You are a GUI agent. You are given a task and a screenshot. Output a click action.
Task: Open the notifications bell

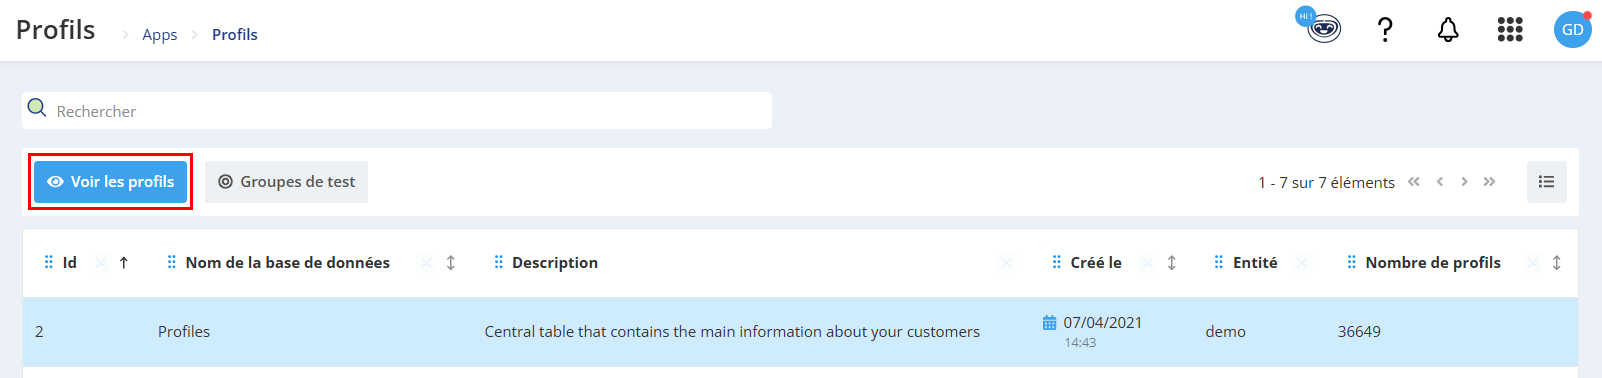1448,30
